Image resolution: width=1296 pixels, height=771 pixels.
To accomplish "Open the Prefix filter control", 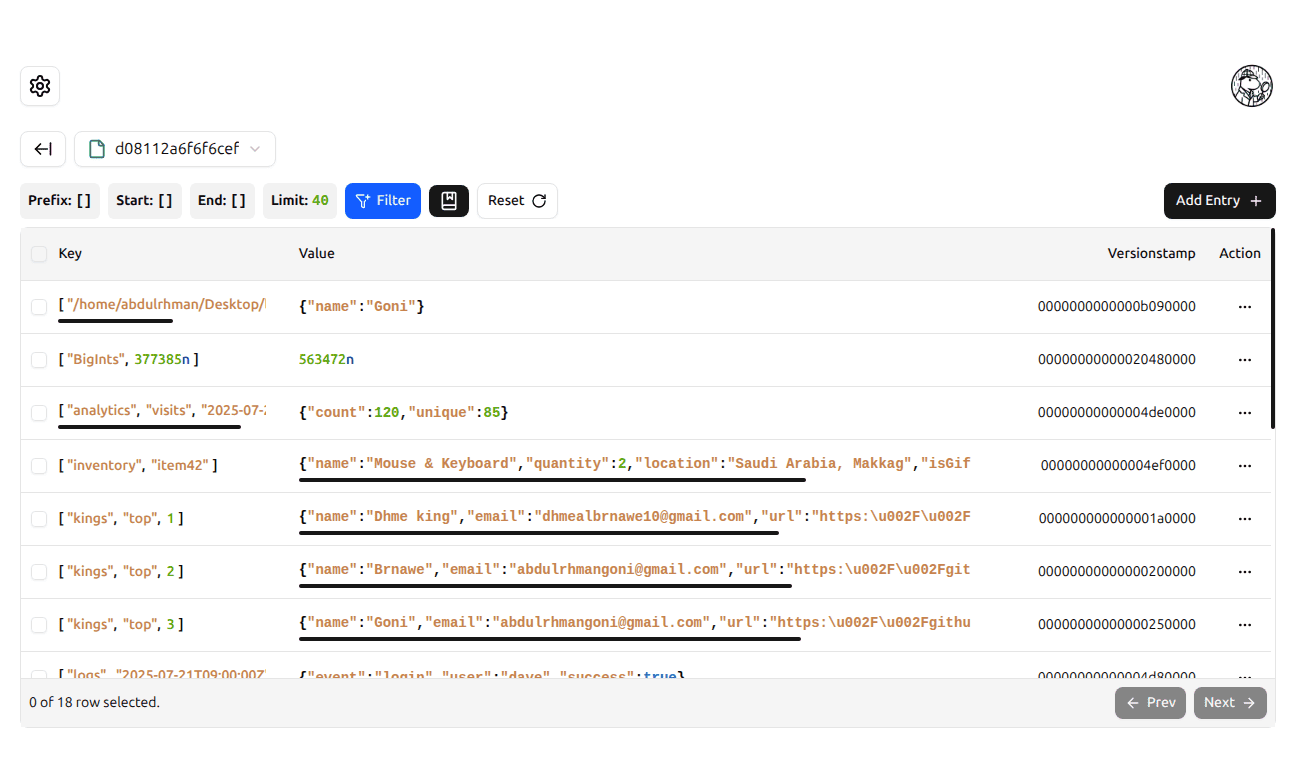I will (59, 200).
